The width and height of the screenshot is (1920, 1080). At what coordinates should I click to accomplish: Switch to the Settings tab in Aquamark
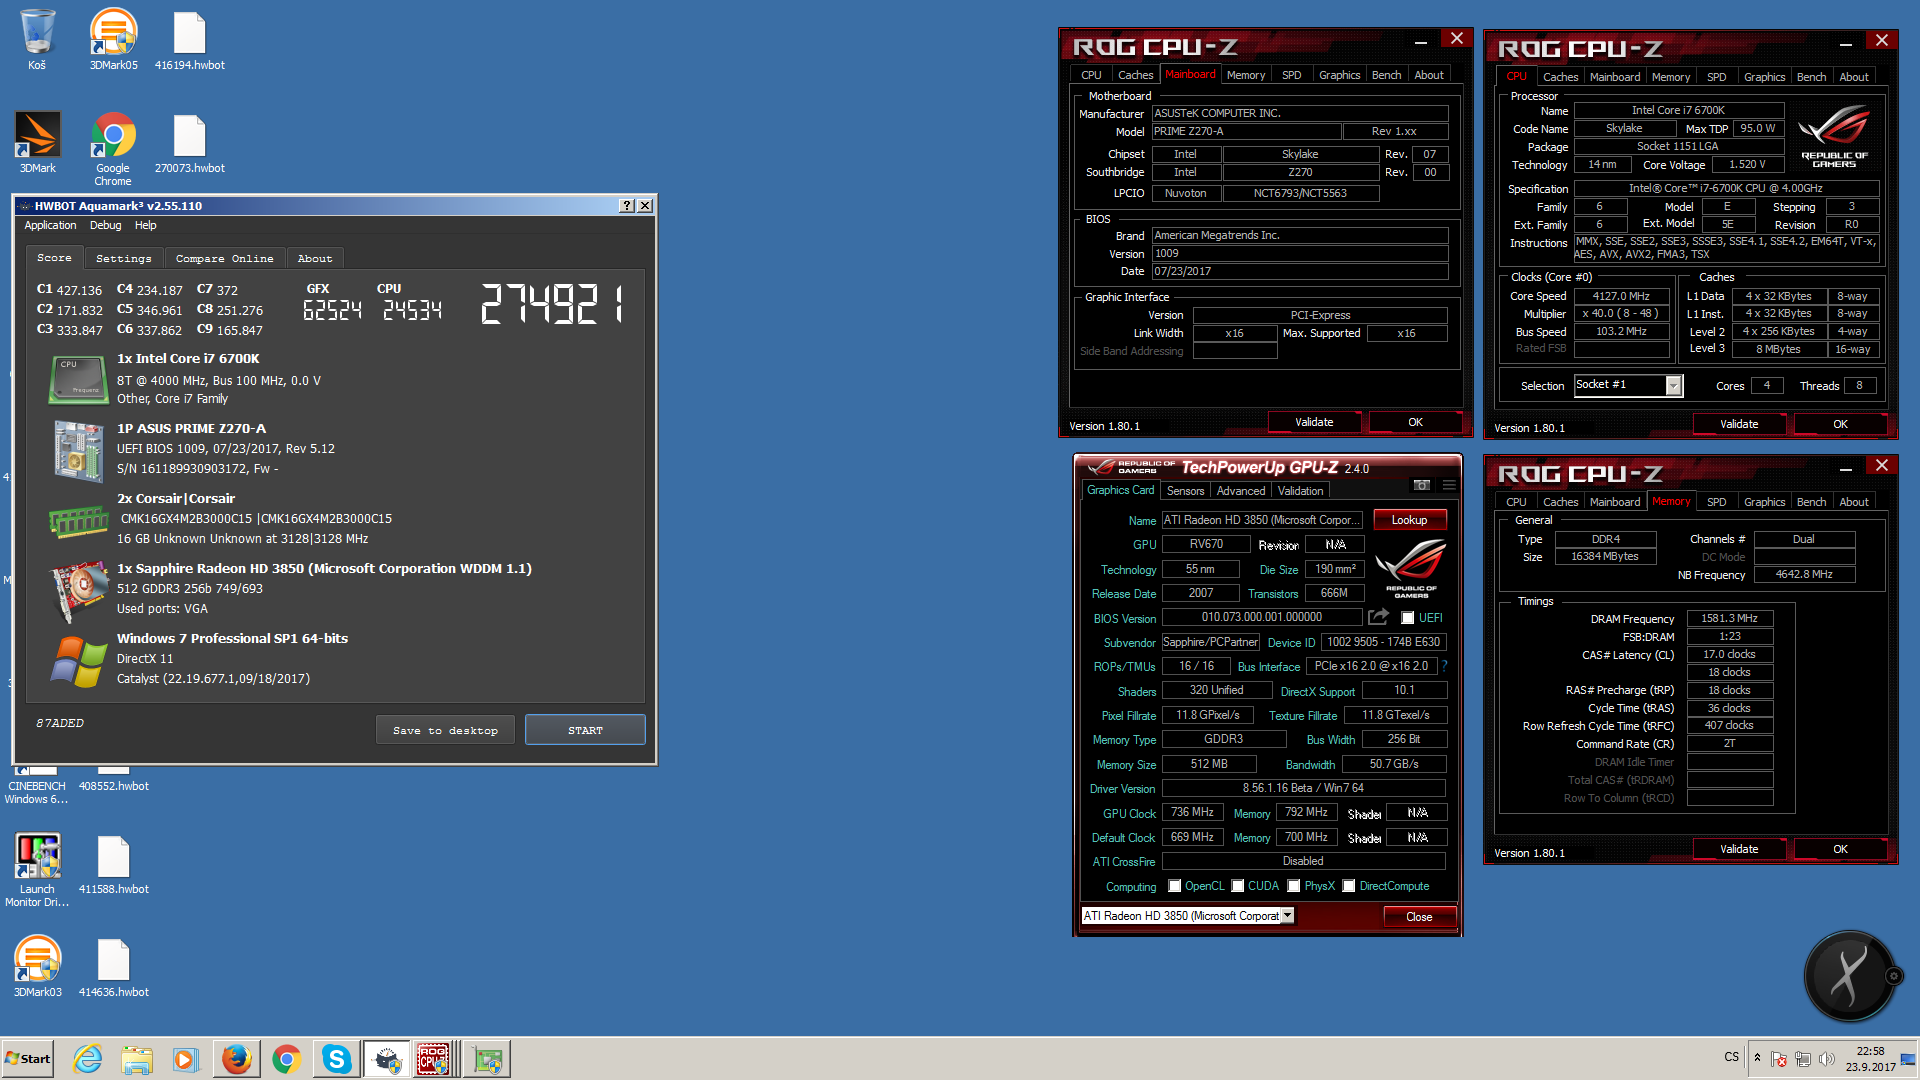coord(124,258)
